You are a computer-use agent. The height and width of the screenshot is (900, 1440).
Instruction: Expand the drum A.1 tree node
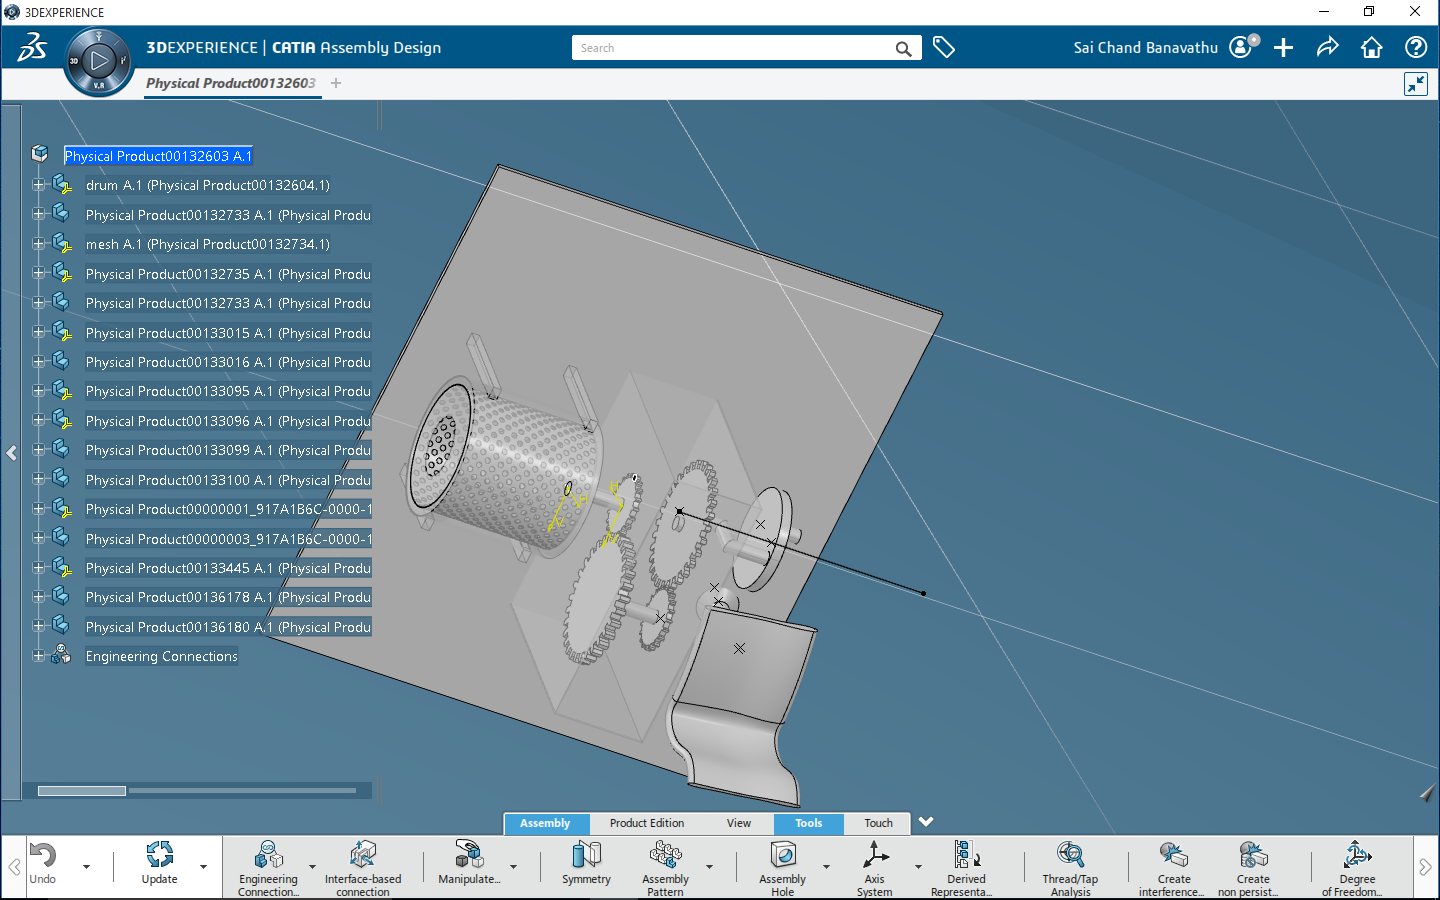click(x=38, y=185)
